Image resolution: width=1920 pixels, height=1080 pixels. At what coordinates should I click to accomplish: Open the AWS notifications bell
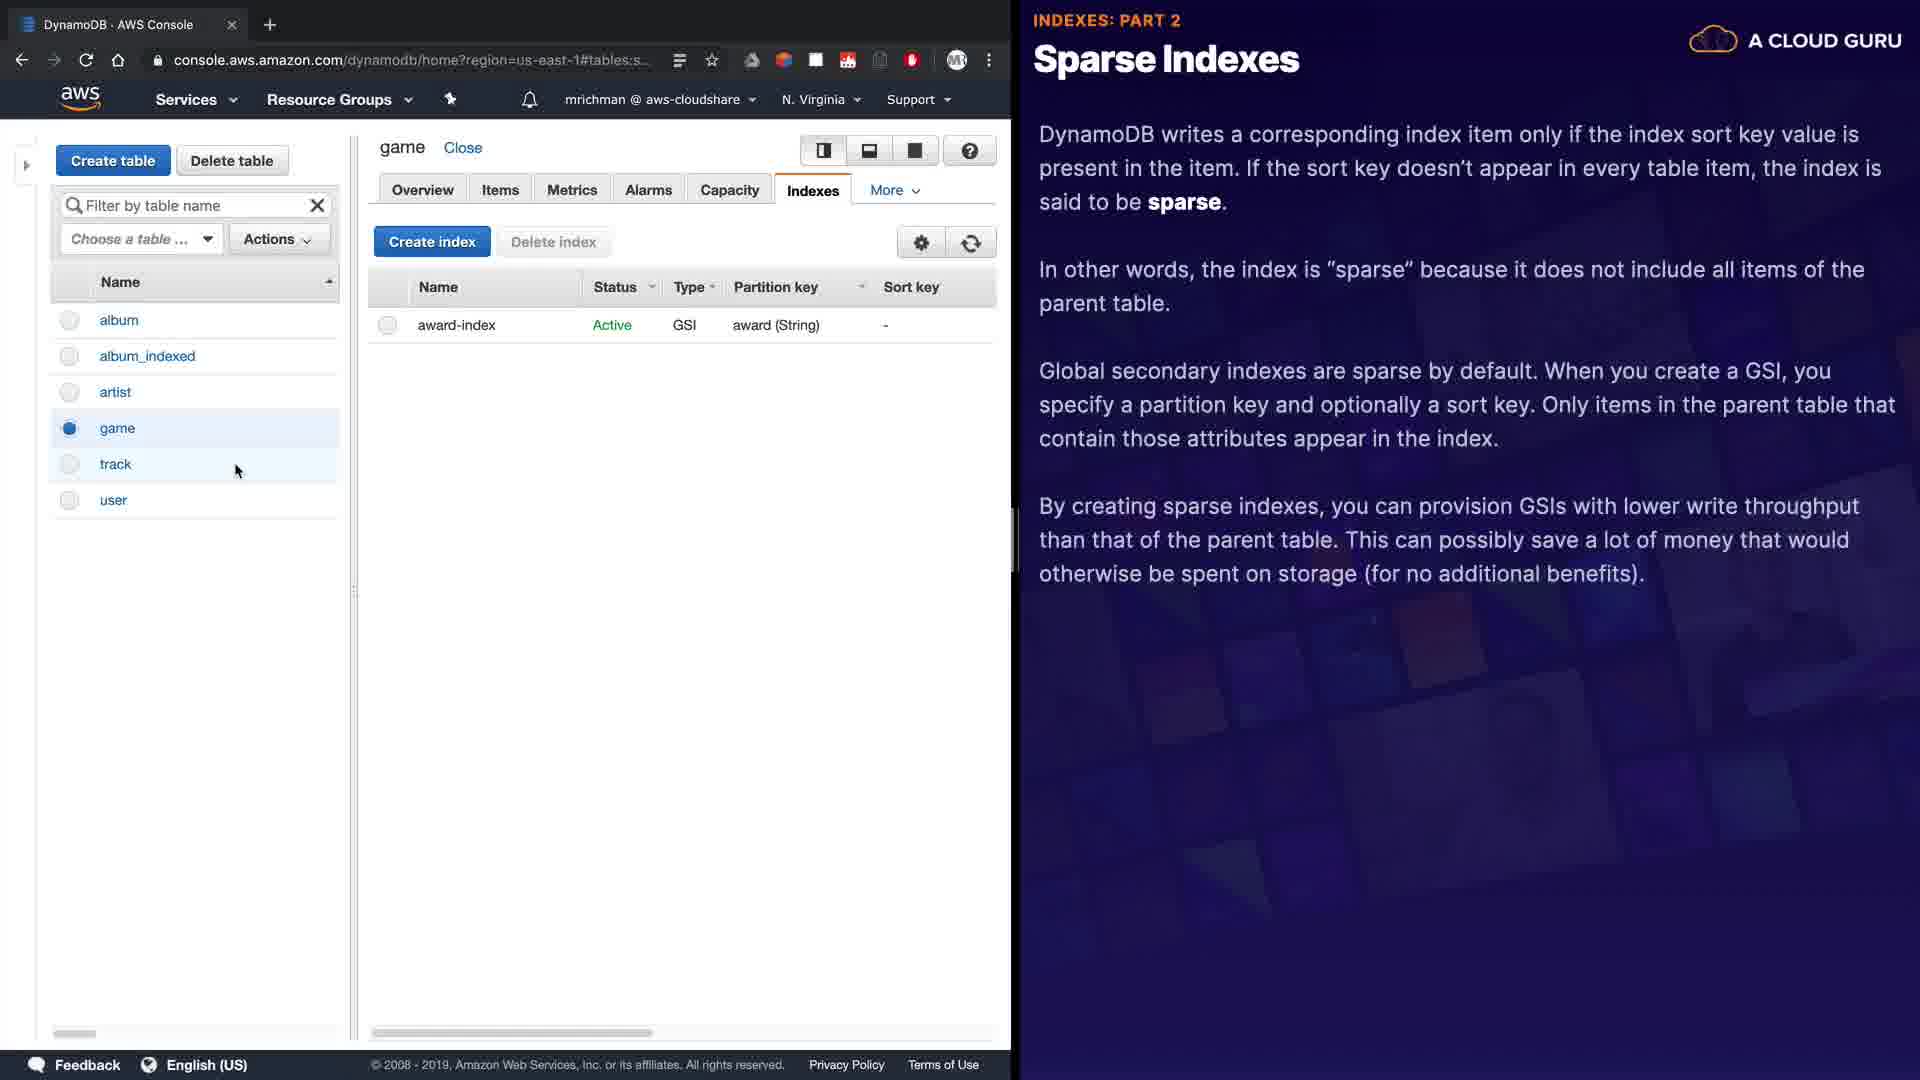(529, 99)
